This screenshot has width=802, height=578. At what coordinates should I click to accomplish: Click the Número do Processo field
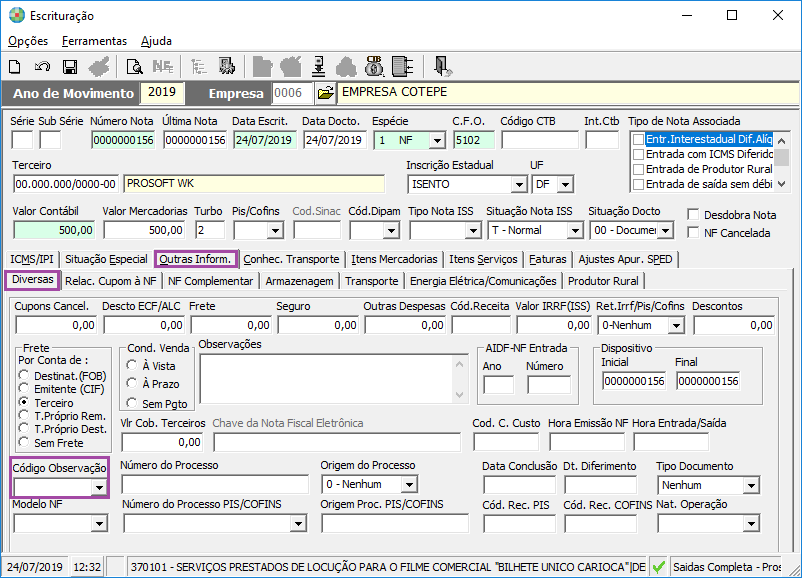tap(214, 485)
